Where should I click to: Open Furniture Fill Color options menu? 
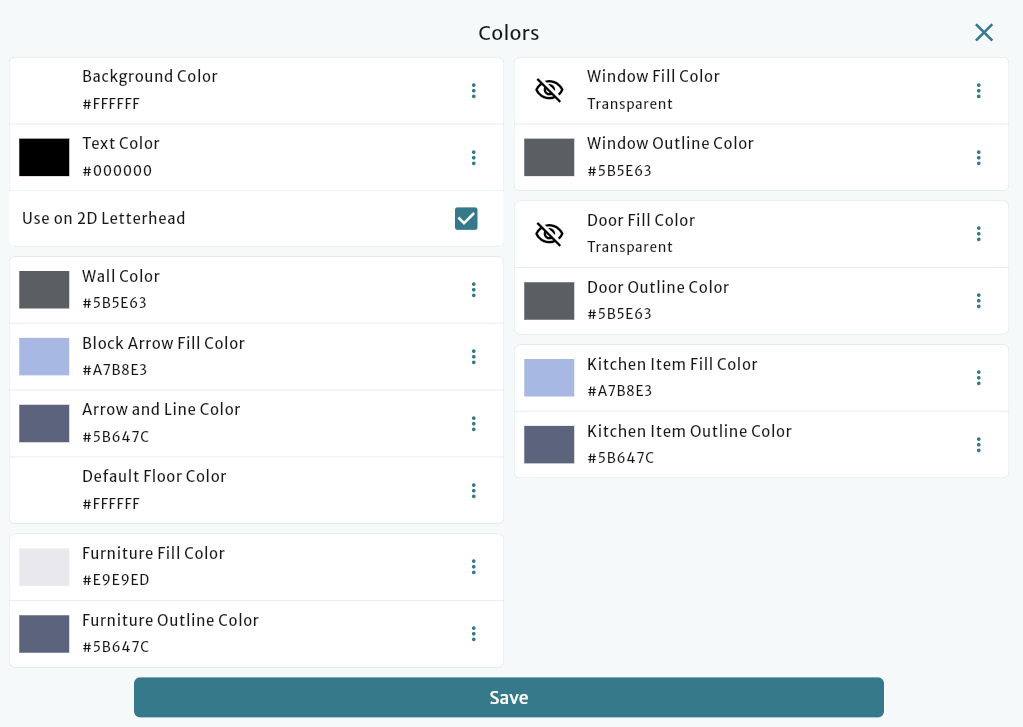pos(474,567)
